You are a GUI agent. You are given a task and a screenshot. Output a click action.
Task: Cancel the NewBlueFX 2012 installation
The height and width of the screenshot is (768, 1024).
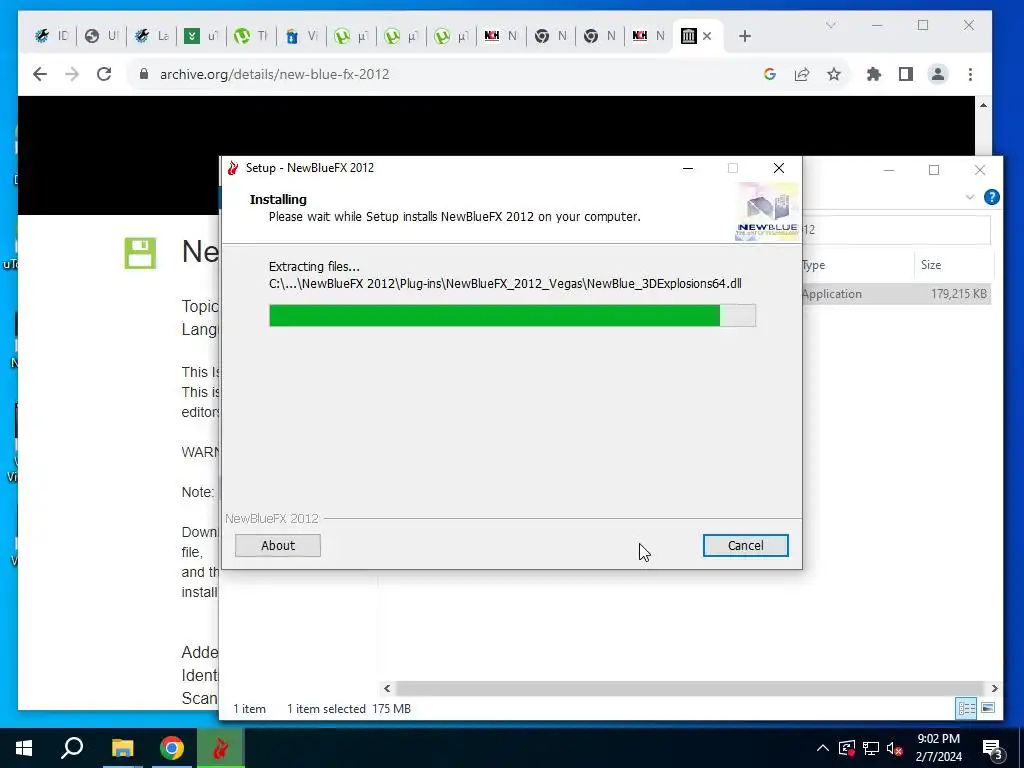(x=745, y=545)
